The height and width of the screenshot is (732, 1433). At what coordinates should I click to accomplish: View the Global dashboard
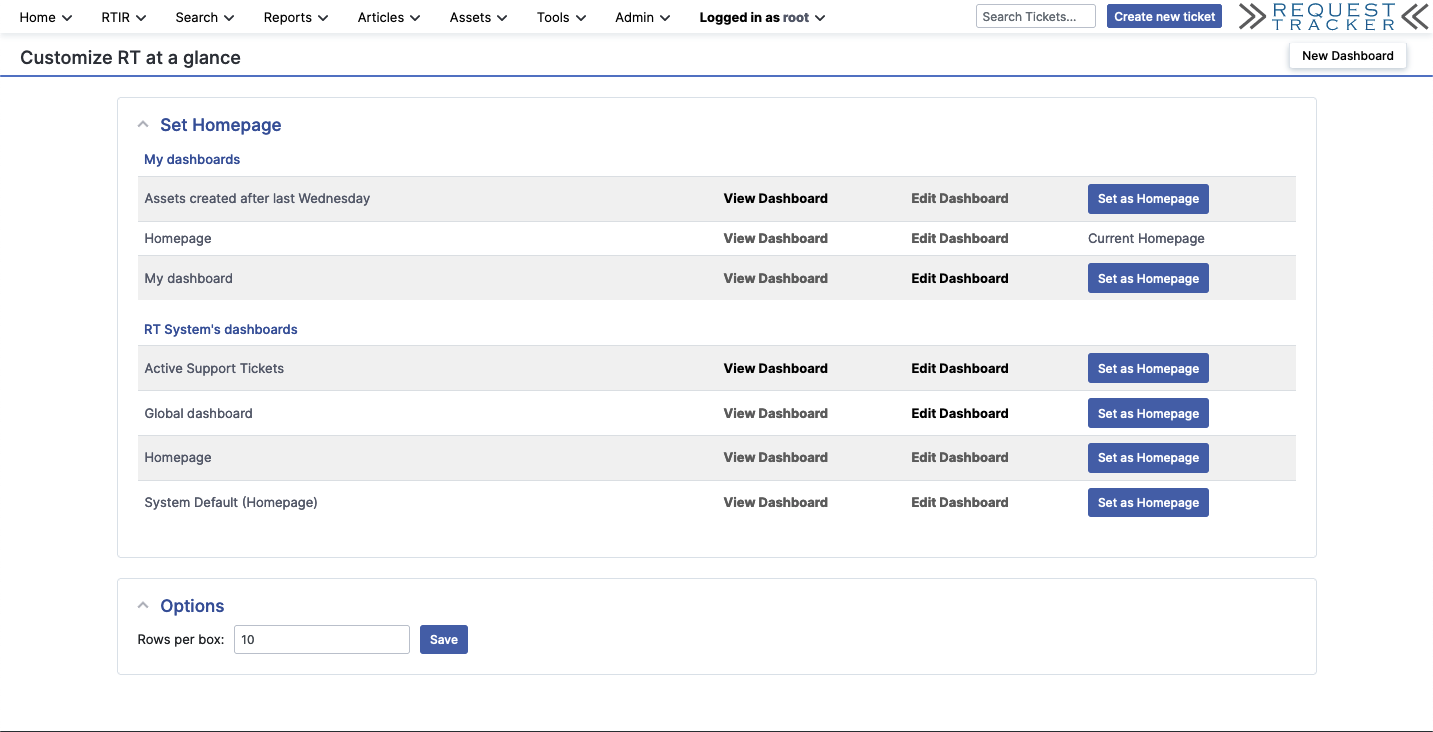click(775, 413)
